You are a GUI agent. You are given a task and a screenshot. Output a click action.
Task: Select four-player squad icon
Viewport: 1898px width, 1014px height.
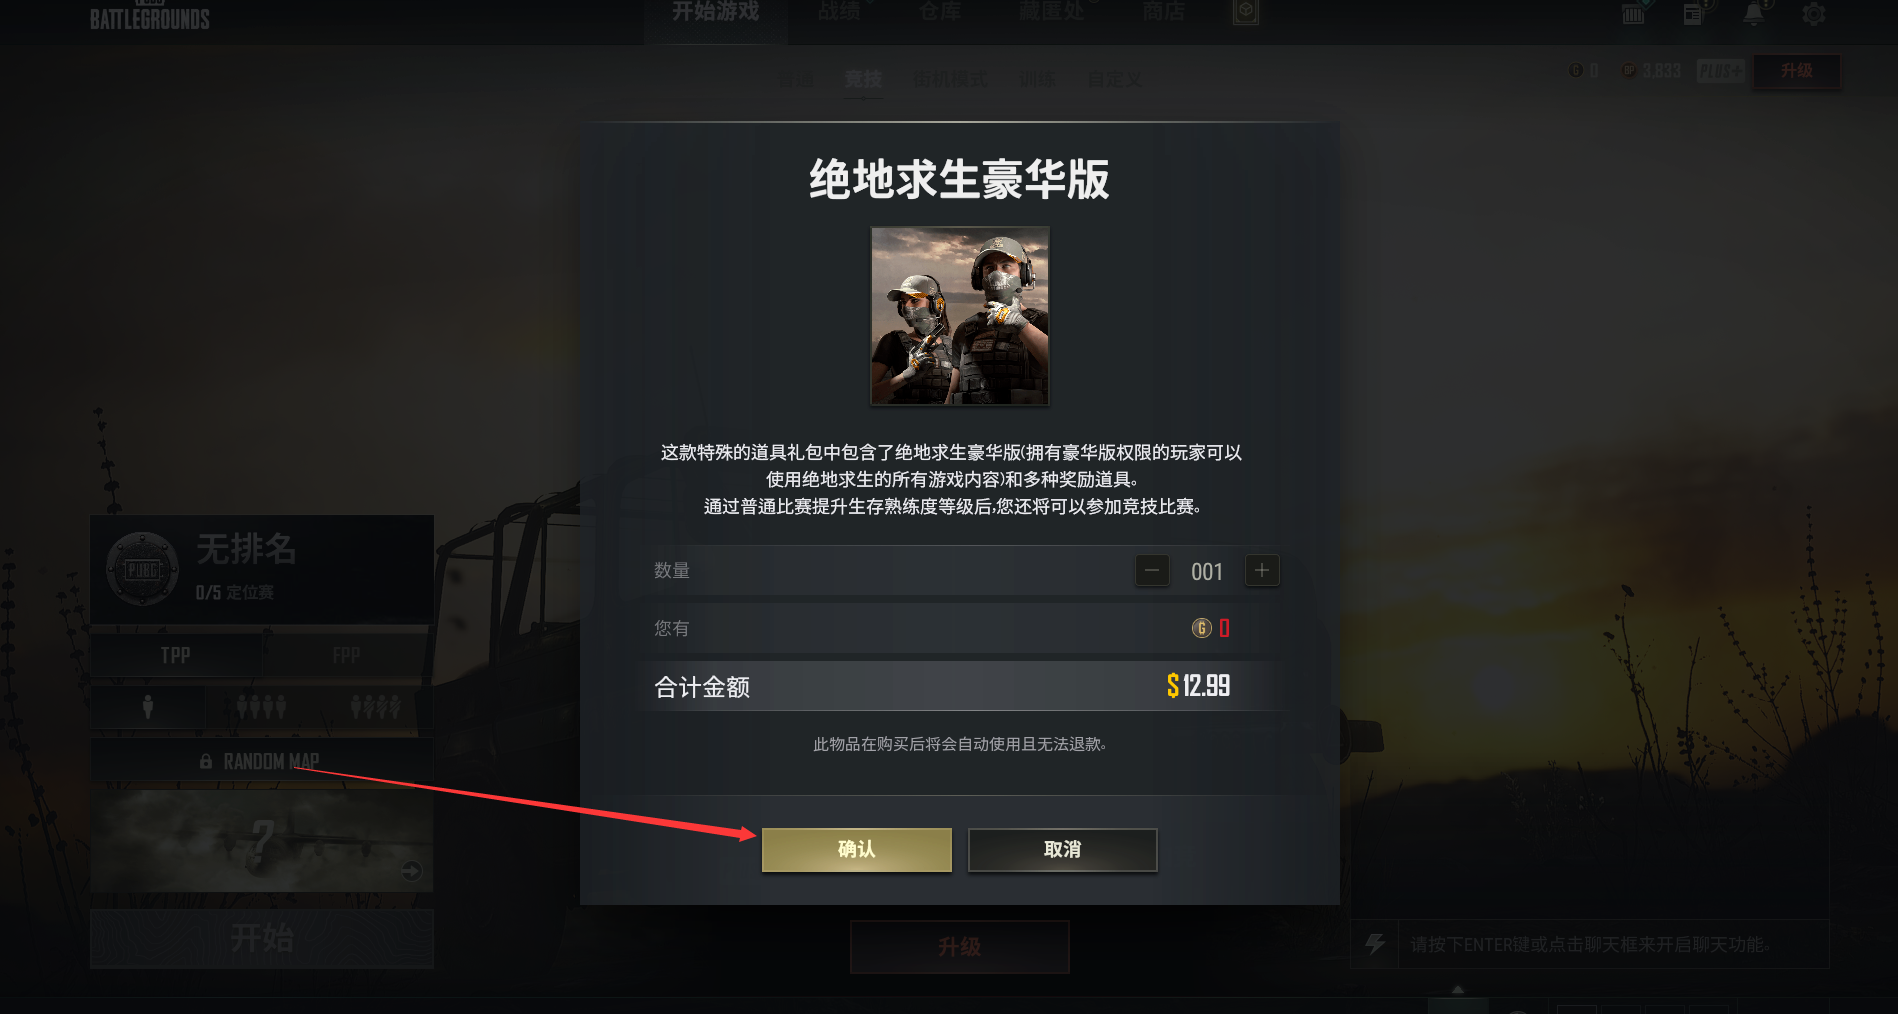[x=262, y=707]
